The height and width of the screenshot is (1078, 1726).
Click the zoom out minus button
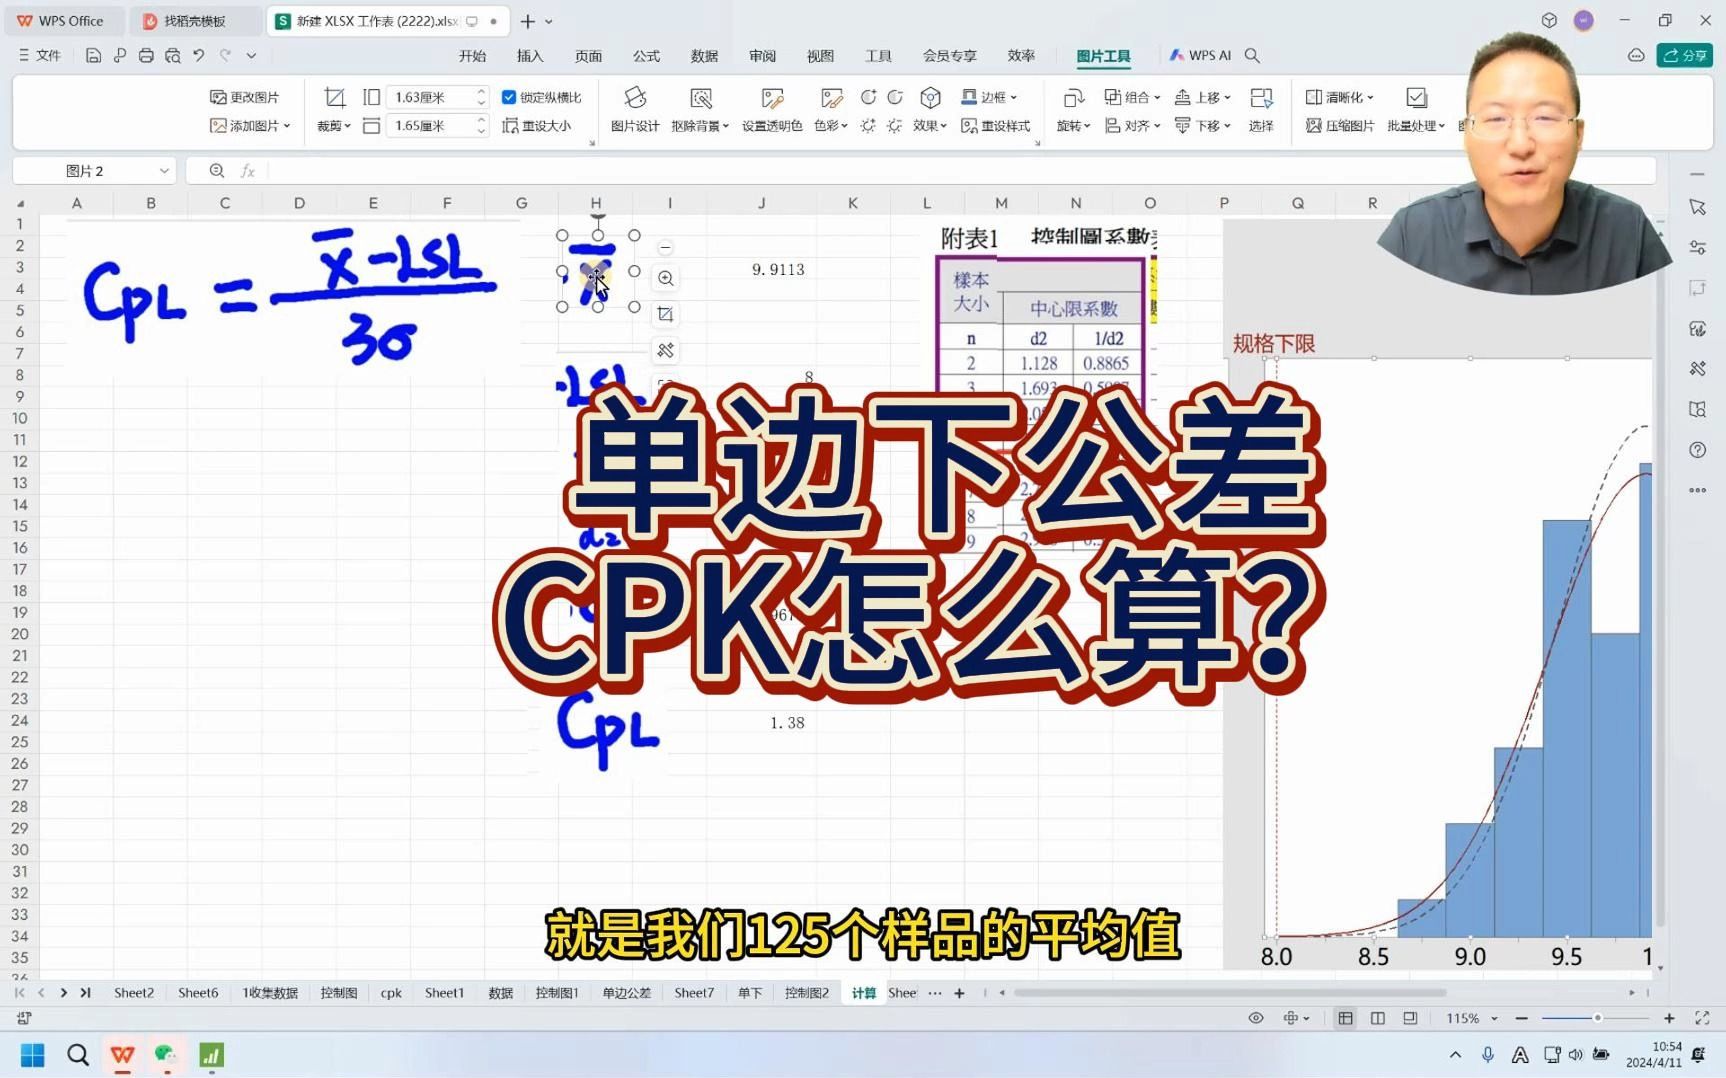(x=1522, y=1018)
